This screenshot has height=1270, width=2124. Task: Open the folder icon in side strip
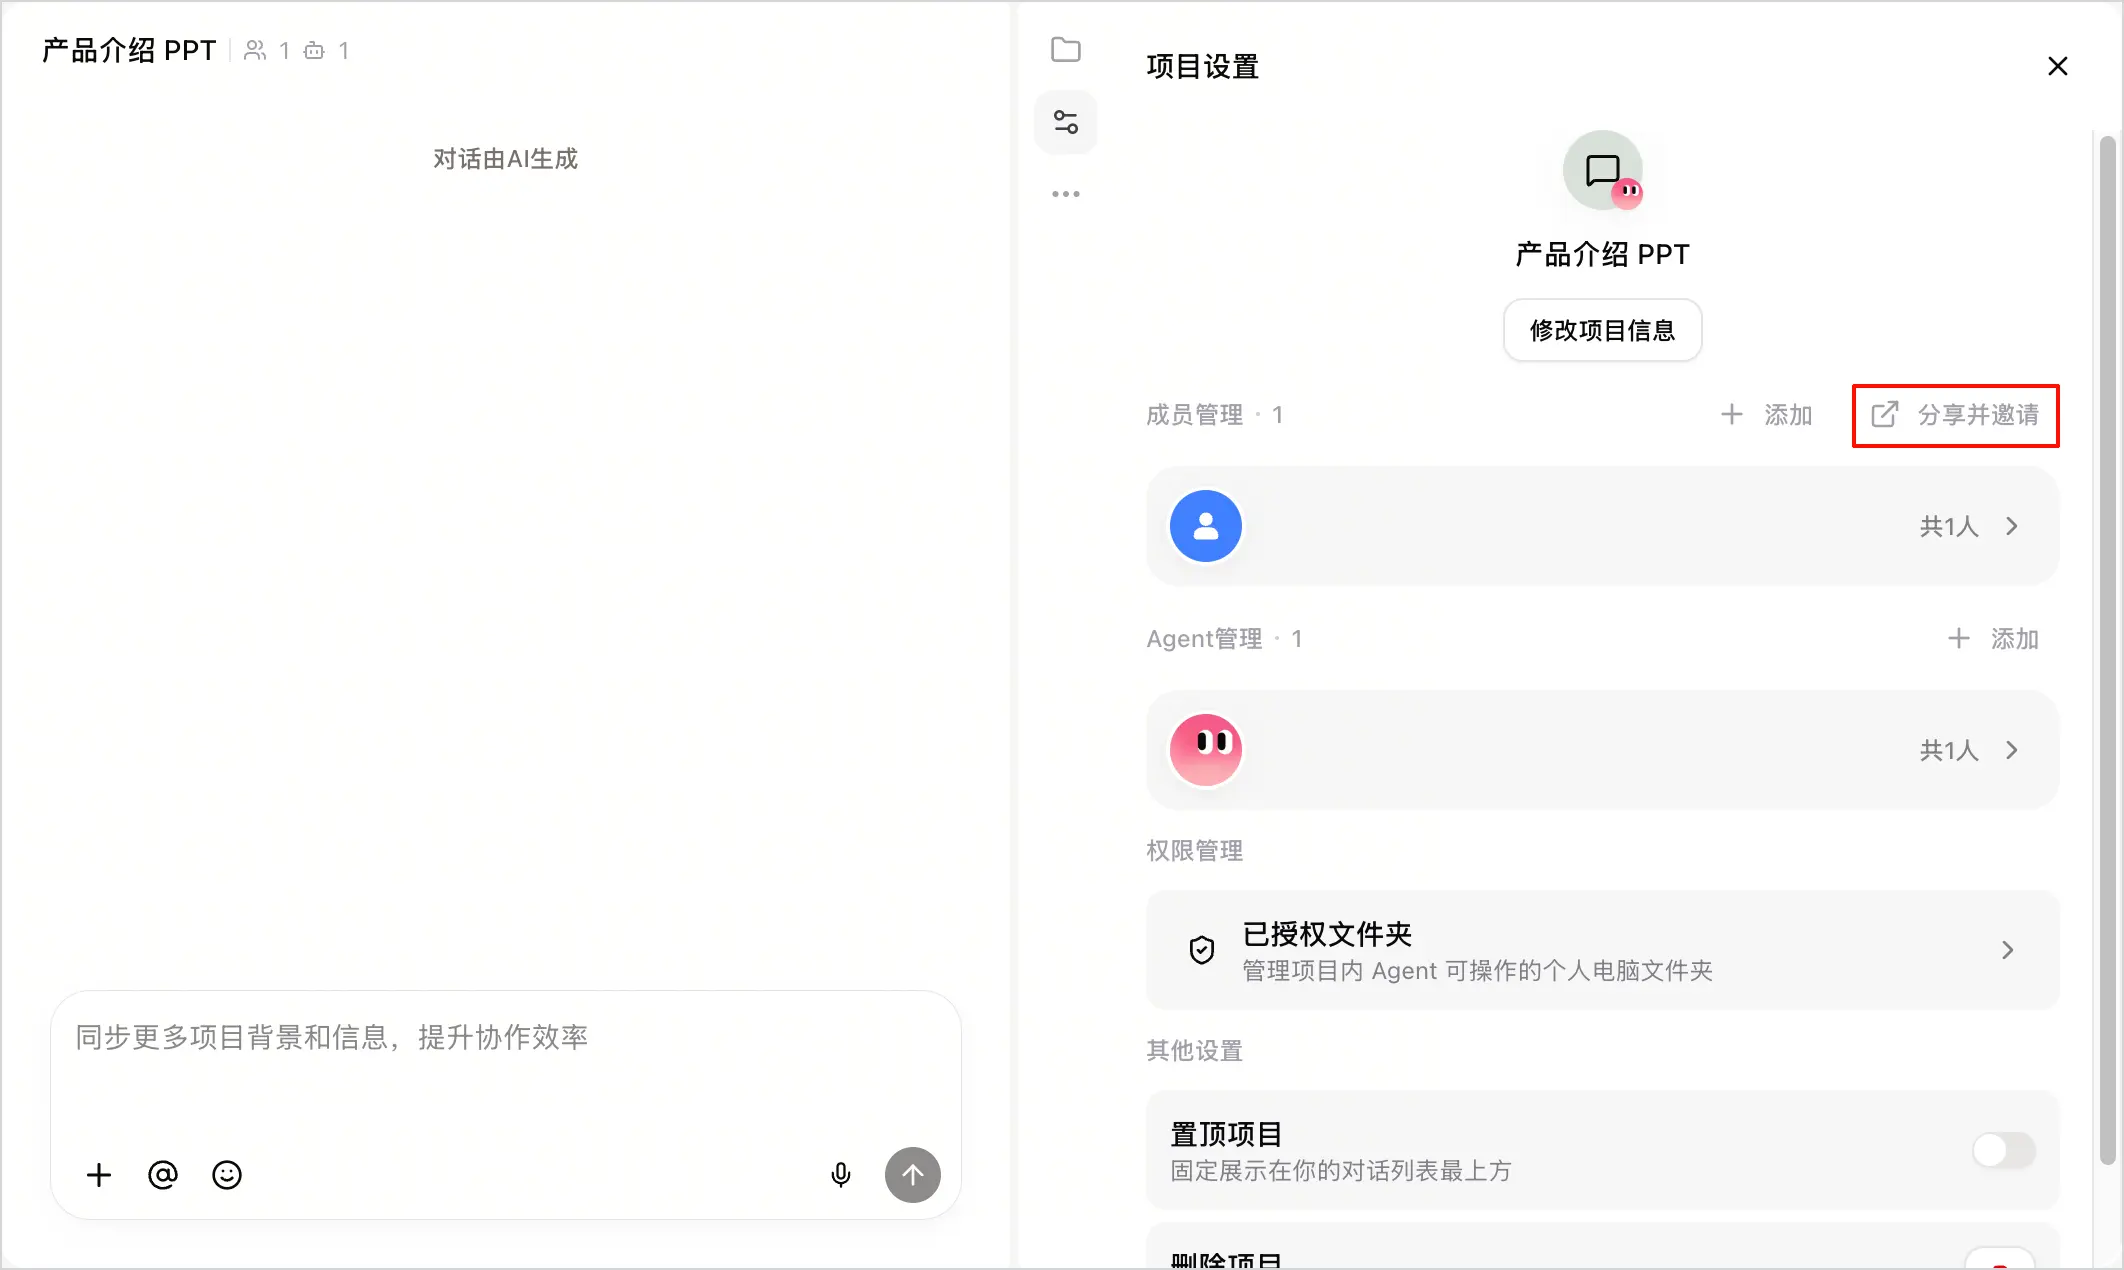pos(1066,49)
